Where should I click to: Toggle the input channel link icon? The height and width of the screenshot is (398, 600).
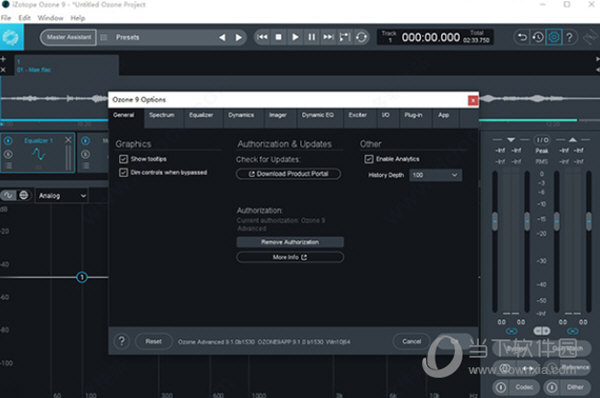pyautogui.click(x=511, y=331)
